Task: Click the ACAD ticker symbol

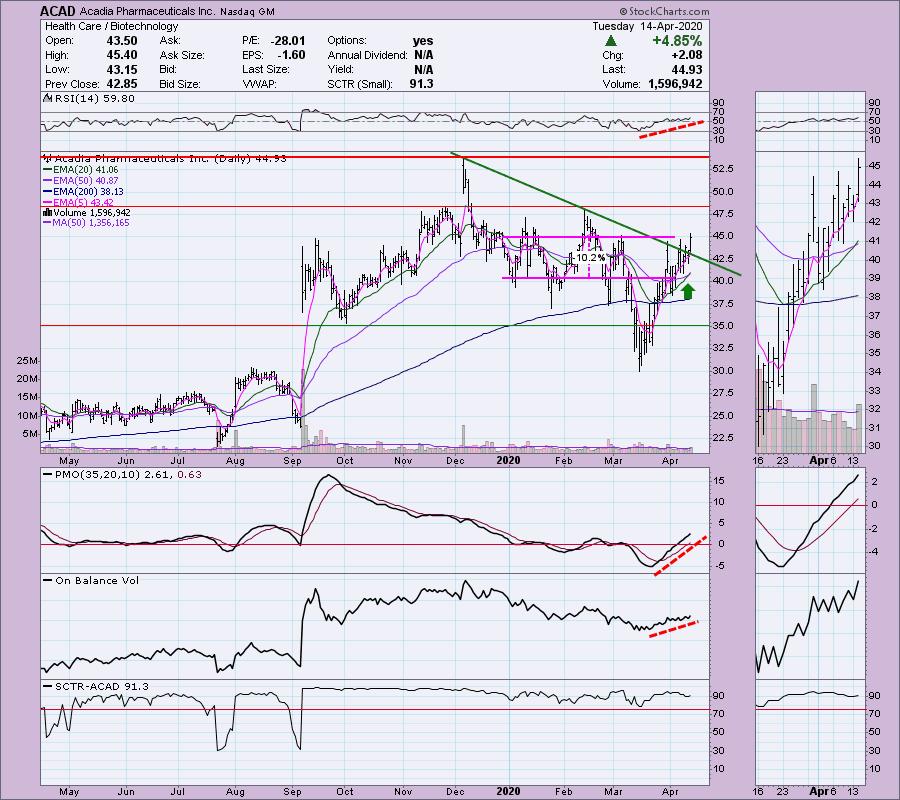Action: point(57,11)
